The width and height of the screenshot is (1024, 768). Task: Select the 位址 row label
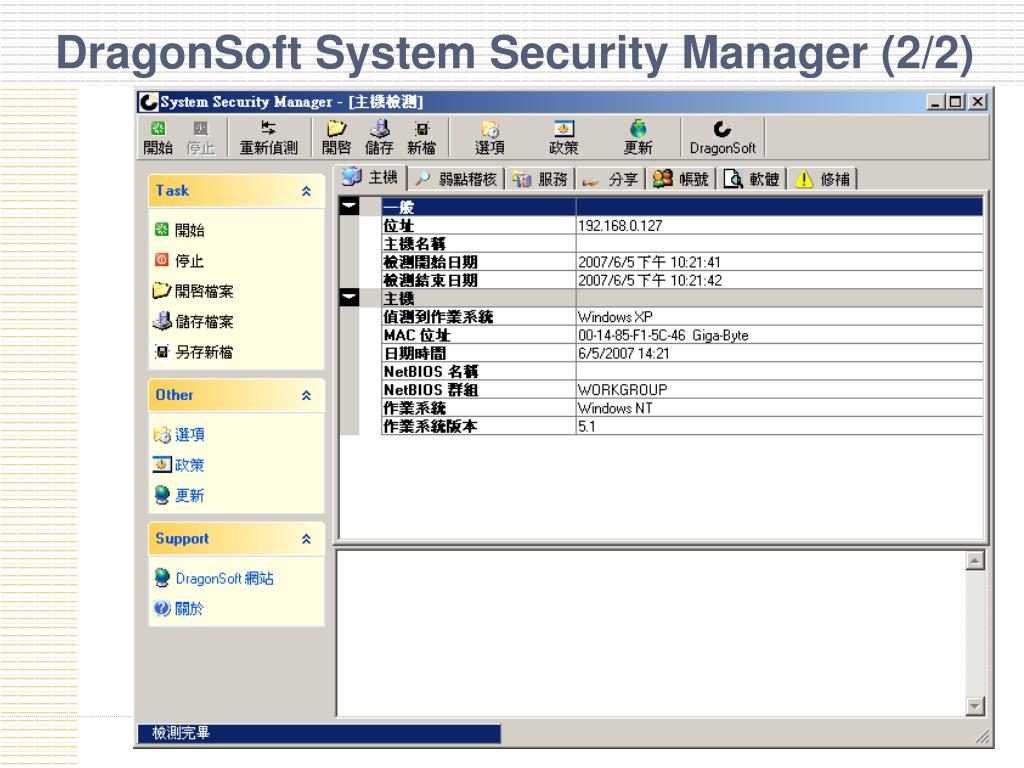[398, 226]
